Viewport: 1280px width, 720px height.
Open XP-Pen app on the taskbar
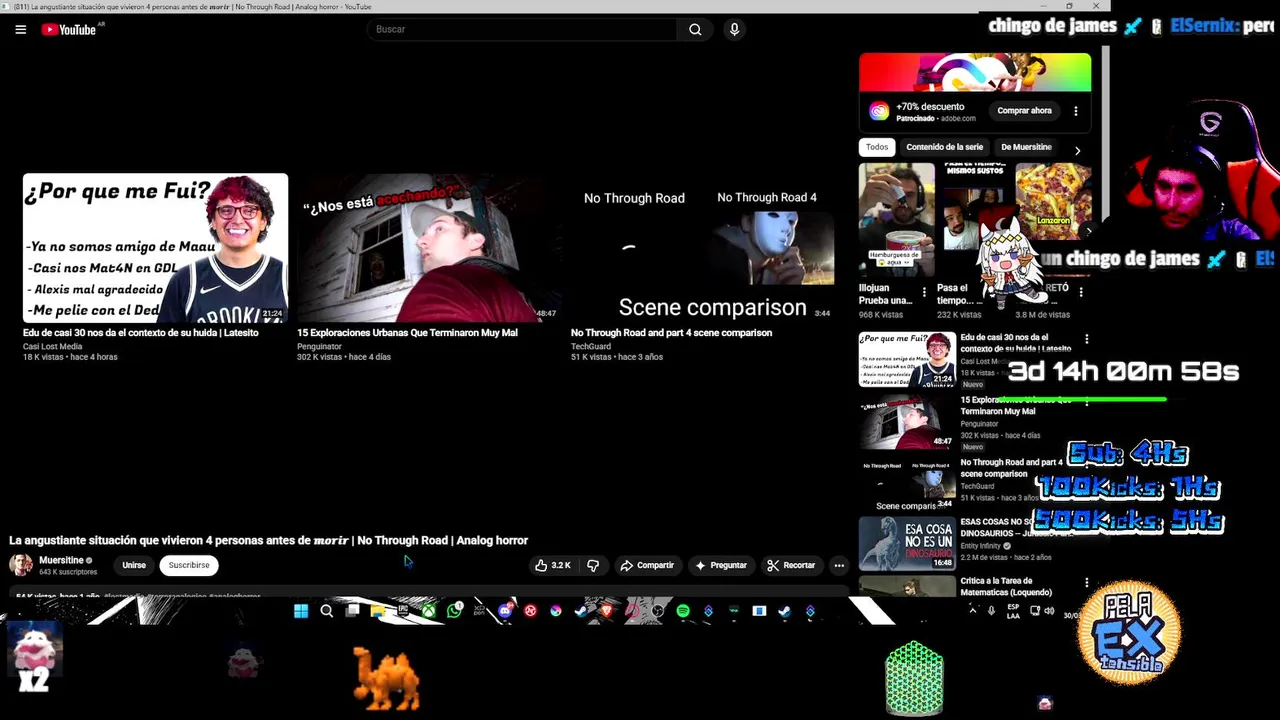(479, 611)
